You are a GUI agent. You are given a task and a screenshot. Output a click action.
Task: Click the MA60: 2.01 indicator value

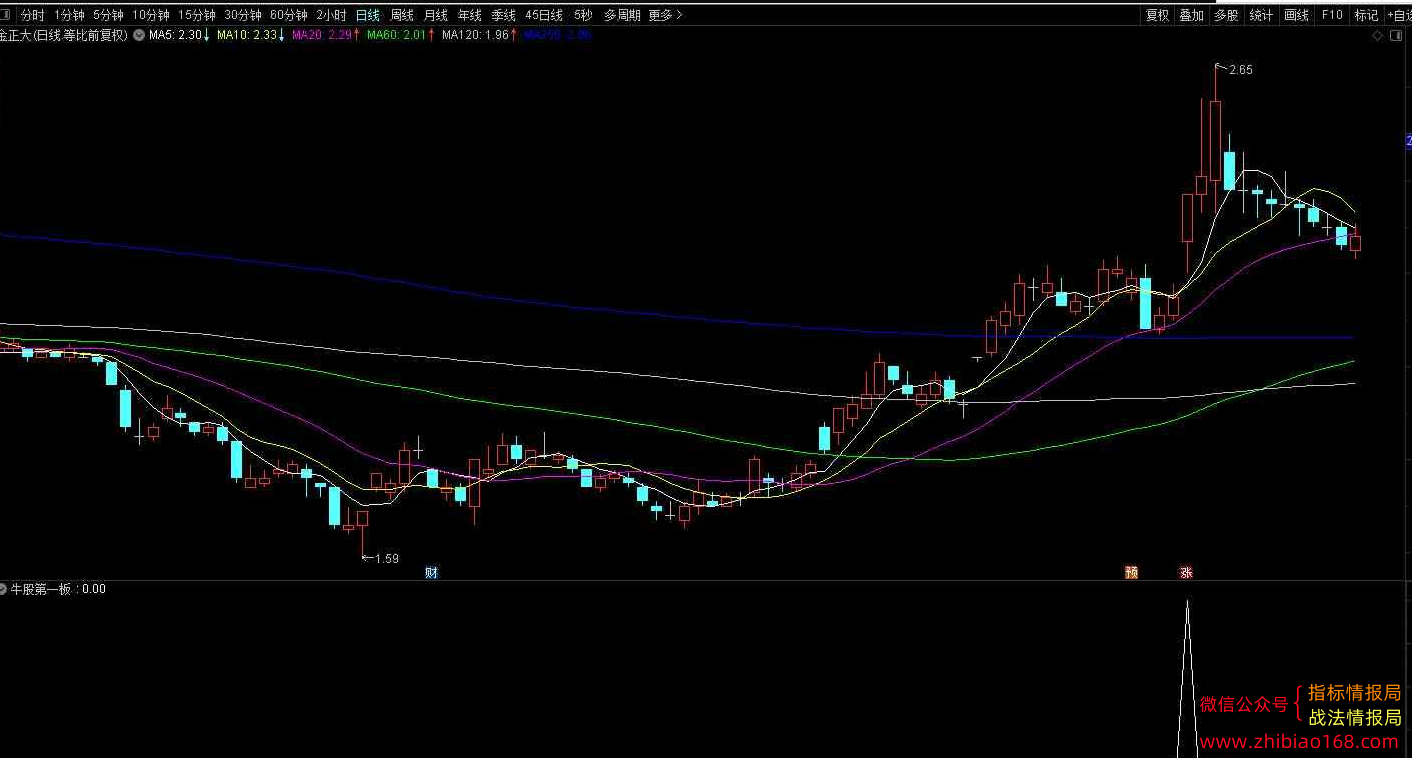coord(401,35)
